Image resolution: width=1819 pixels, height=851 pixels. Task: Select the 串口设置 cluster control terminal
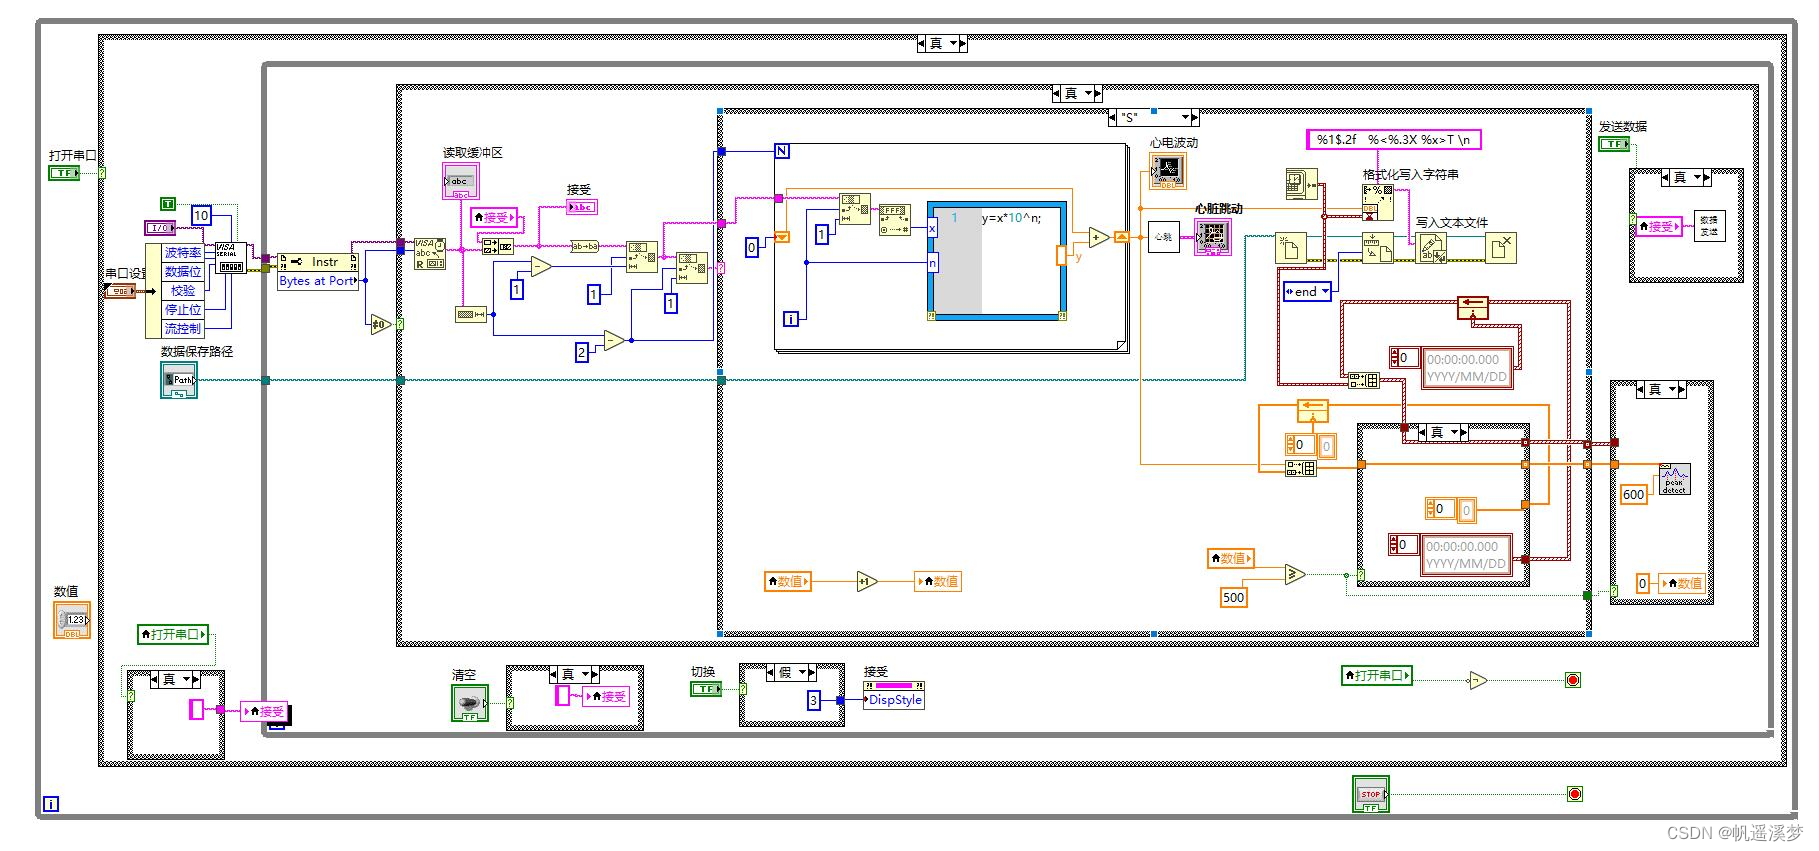tap(120, 291)
